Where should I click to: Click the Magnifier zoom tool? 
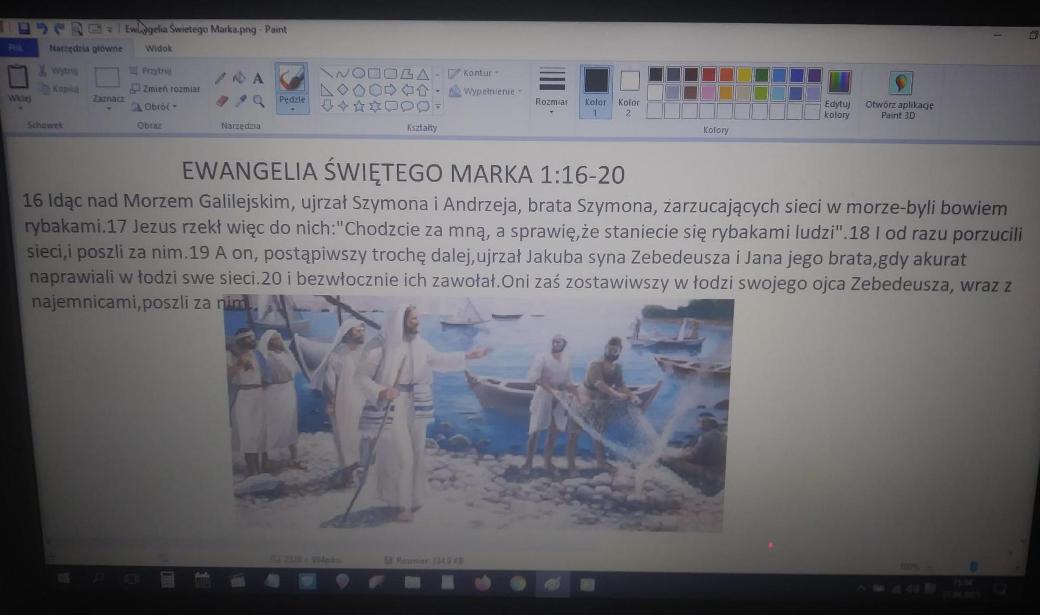click(x=258, y=101)
